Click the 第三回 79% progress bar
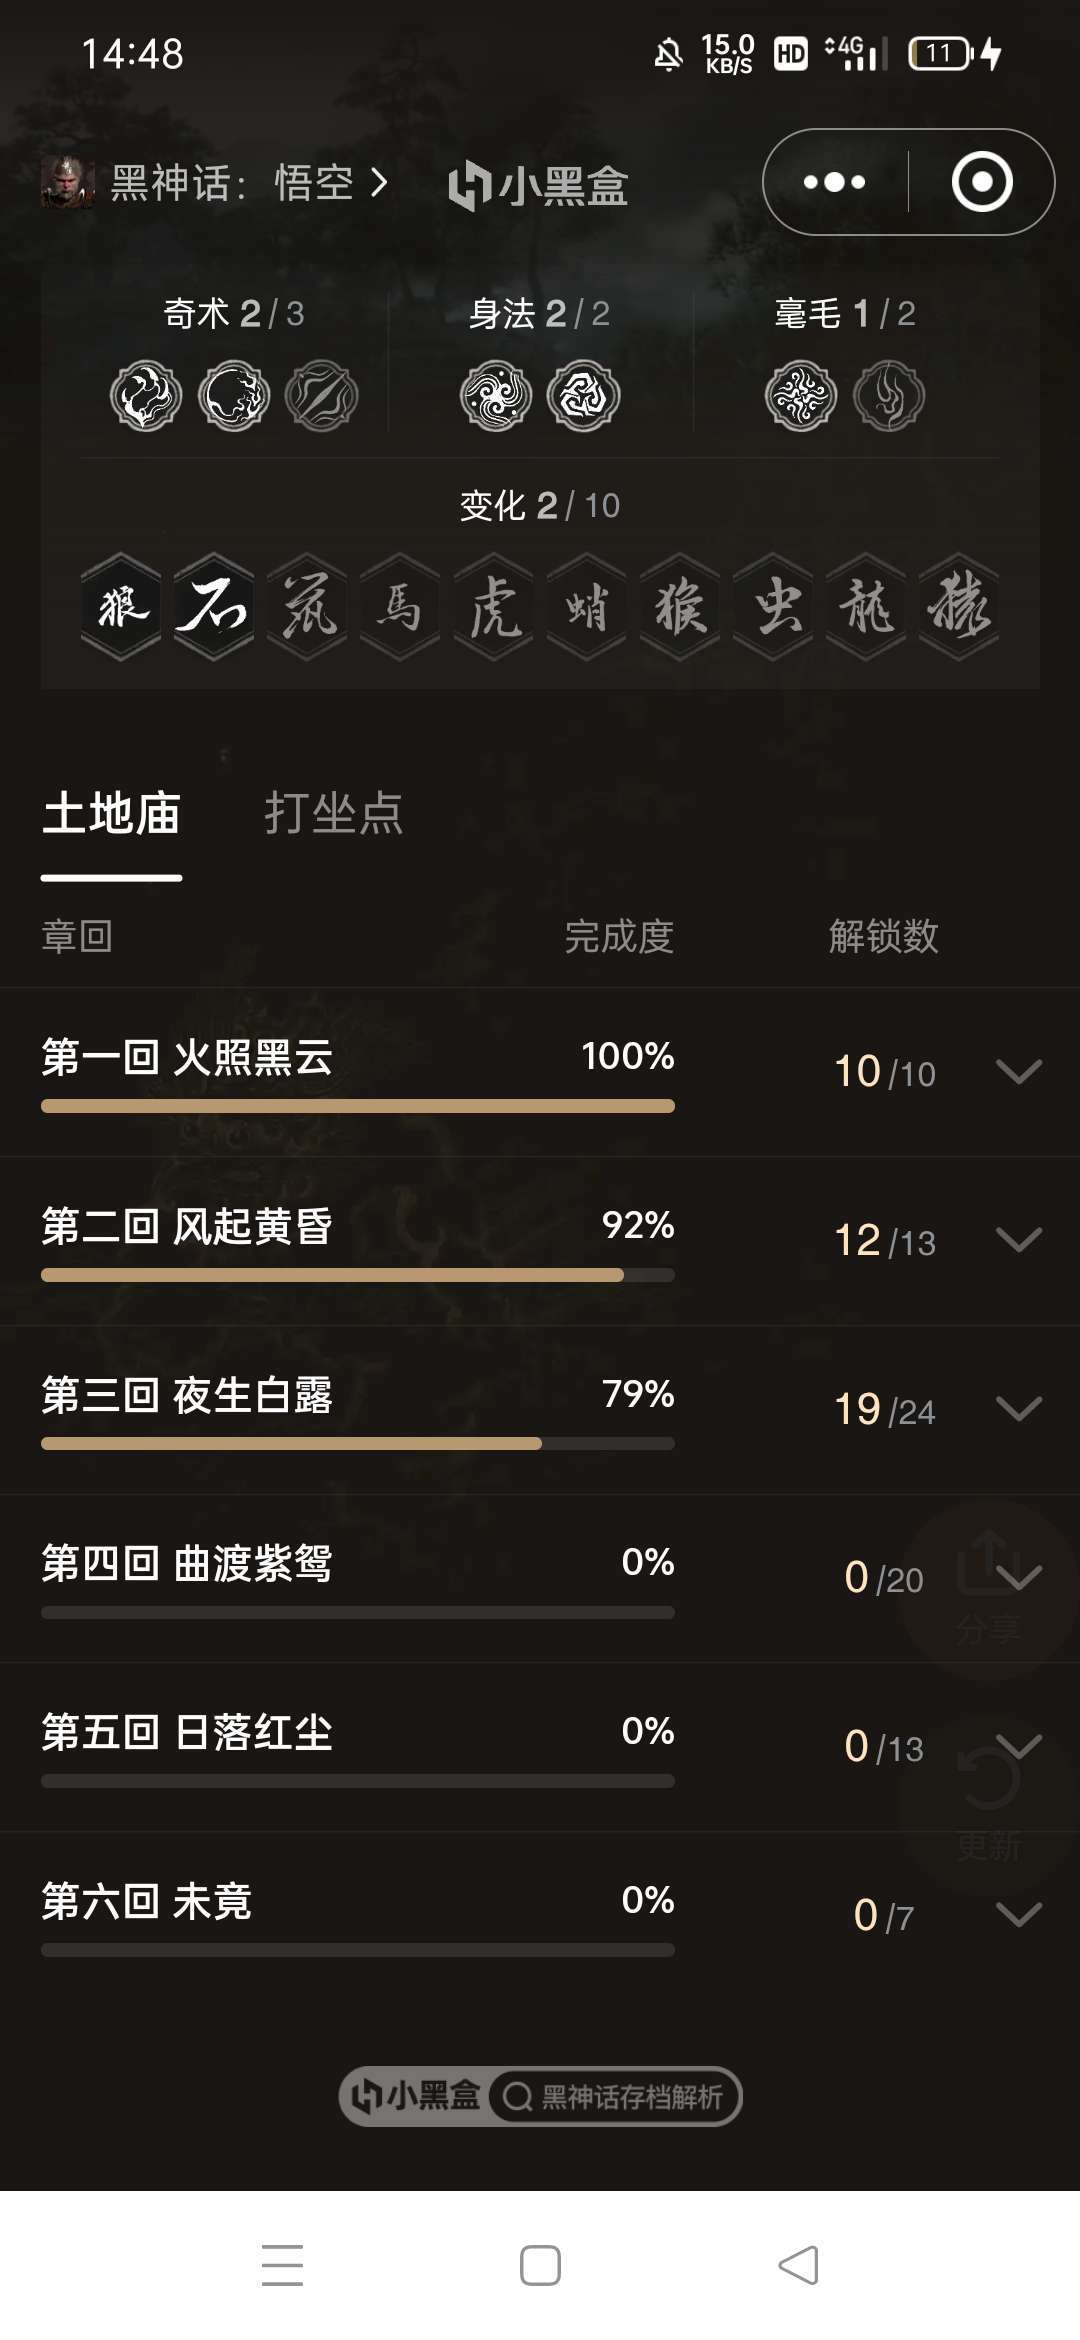Viewport: 1080px width, 2340px height. [358, 1444]
